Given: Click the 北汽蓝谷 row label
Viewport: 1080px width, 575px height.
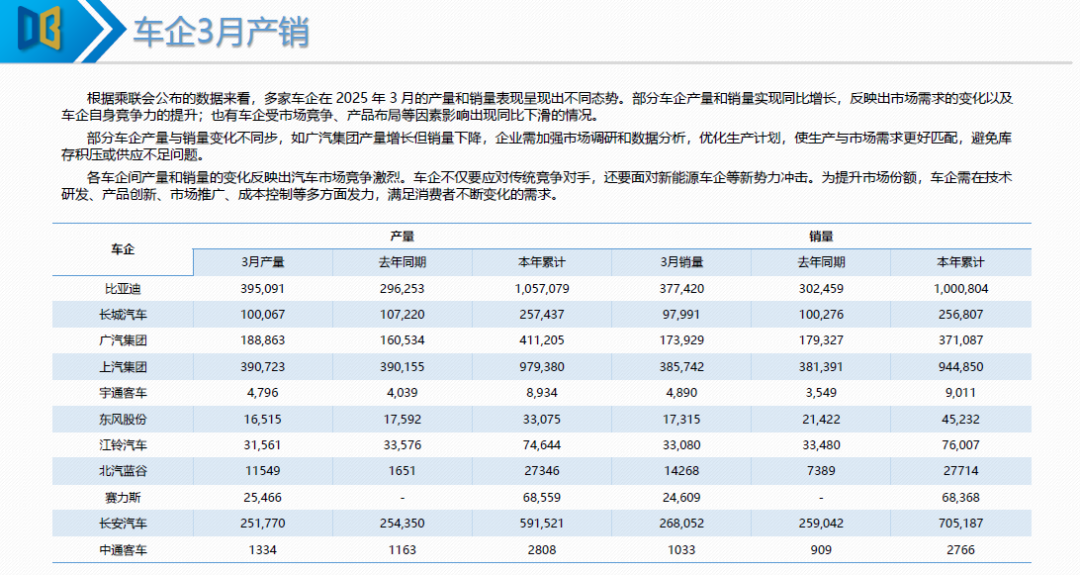Looking at the screenshot, I should coord(123,471).
